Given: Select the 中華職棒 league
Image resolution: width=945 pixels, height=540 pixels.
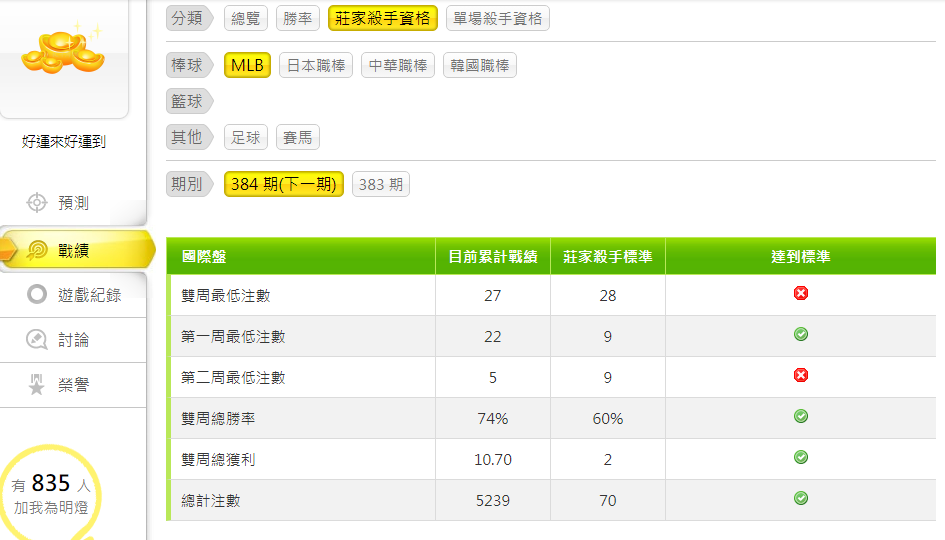Looking at the screenshot, I should (x=398, y=66).
